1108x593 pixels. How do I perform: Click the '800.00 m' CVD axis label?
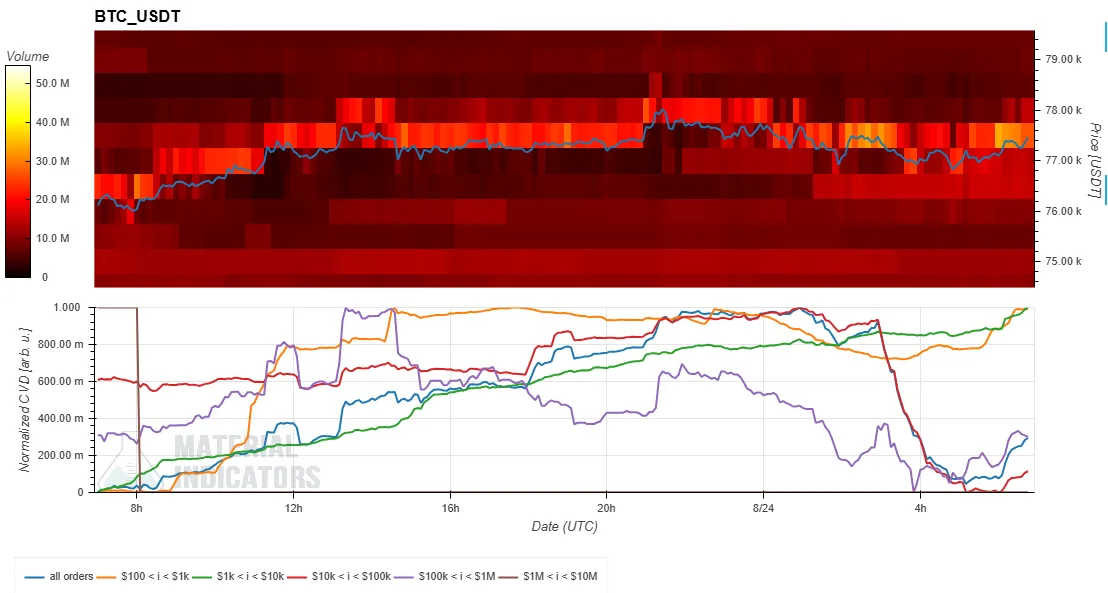(61, 344)
